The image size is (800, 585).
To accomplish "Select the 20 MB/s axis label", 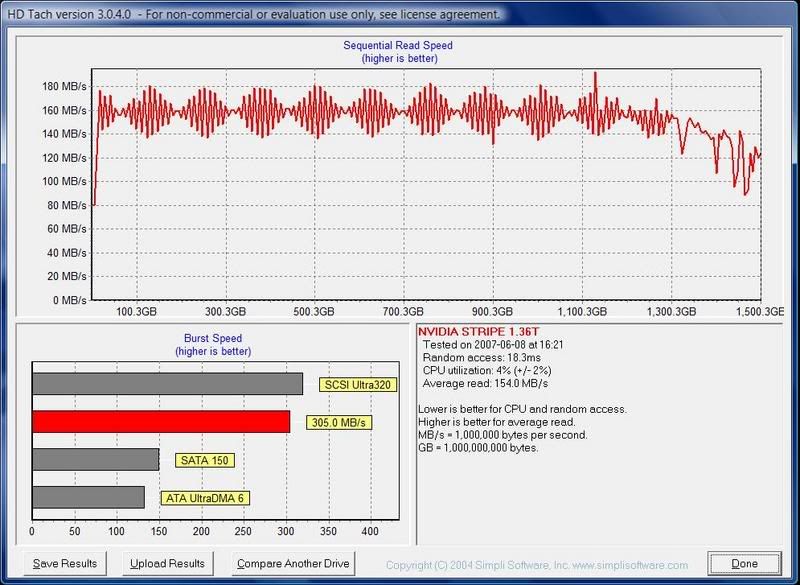I will [67, 276].
